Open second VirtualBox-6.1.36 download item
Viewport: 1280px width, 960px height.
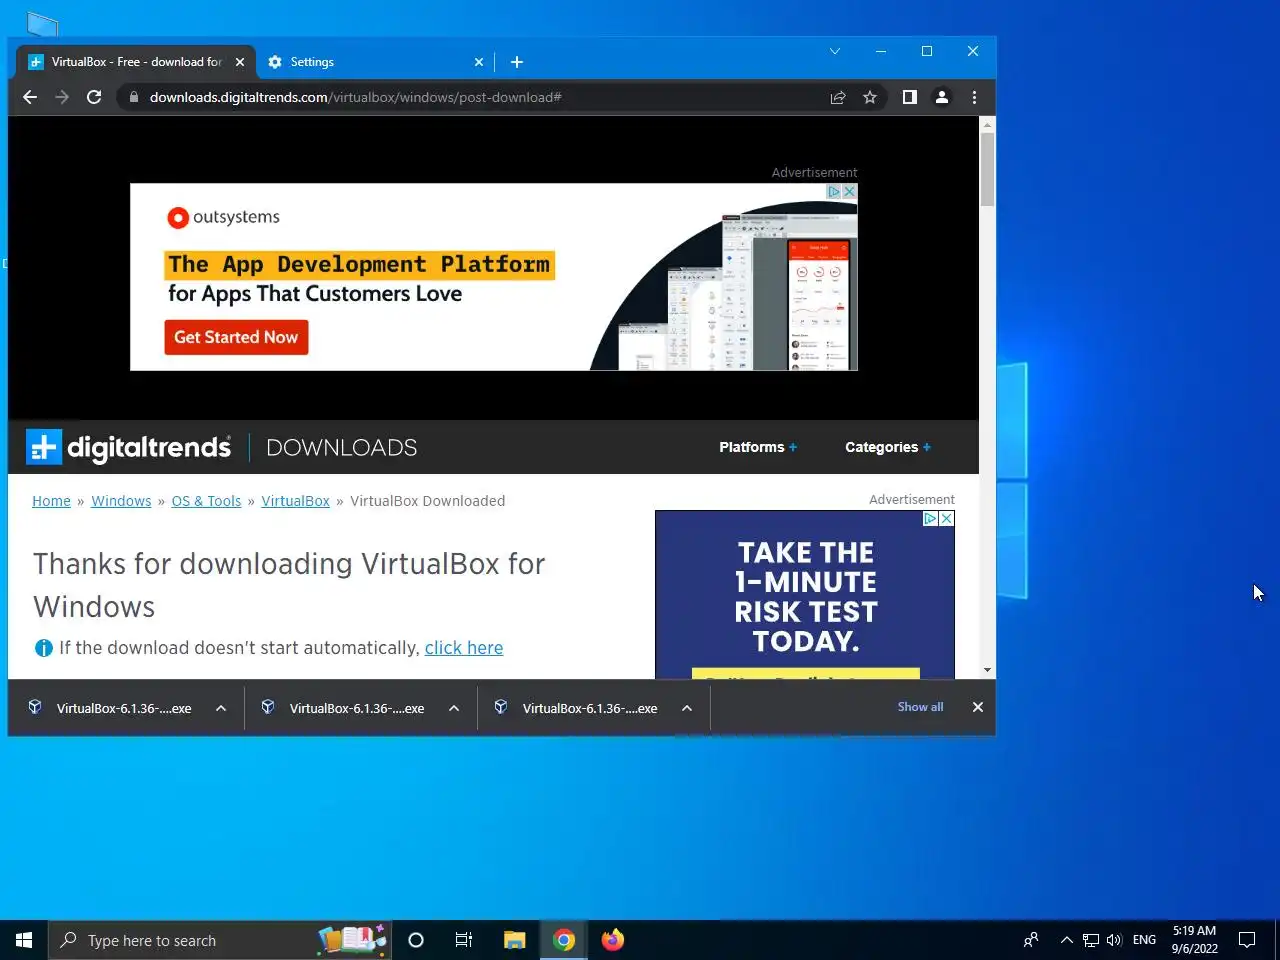pos(343,708)
